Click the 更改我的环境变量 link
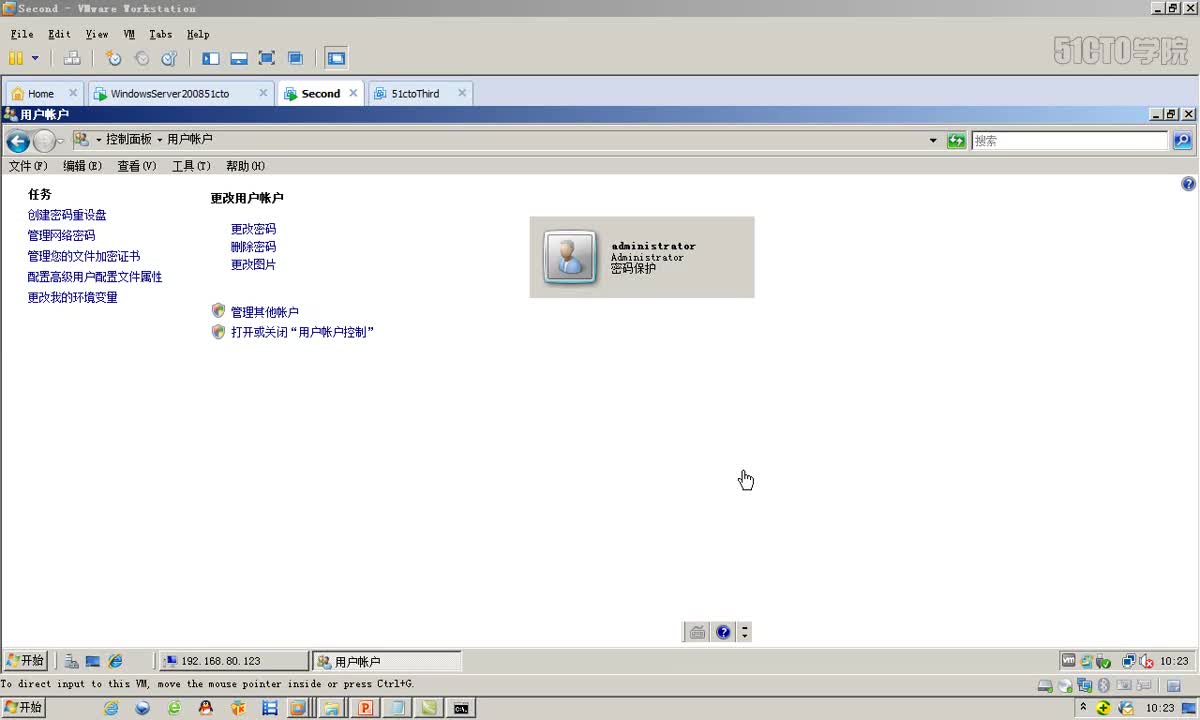The image size is (1200, 720). coord(73,298)
